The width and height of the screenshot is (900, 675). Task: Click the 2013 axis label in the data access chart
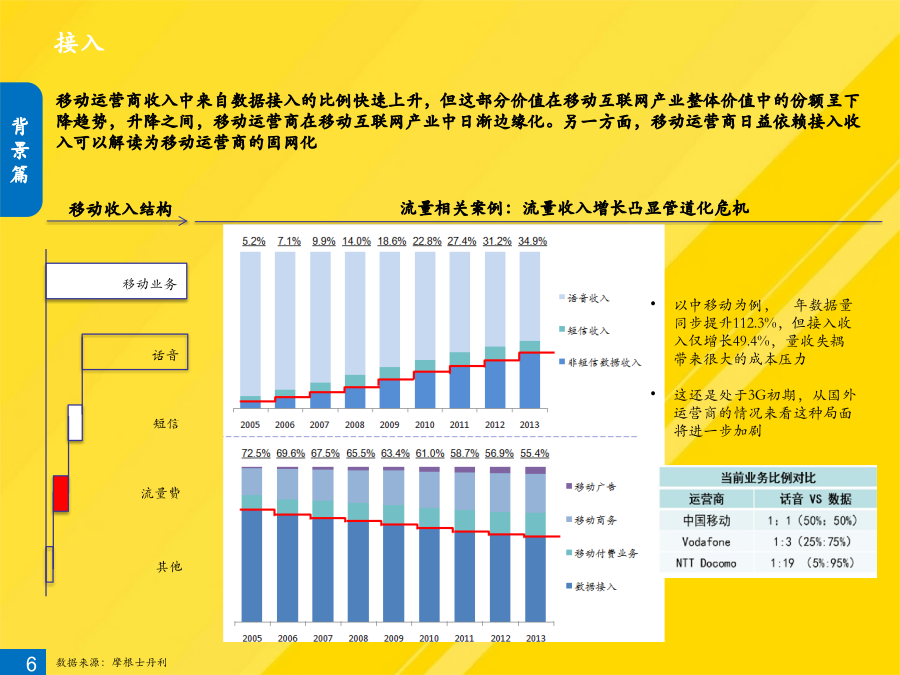pos(536,638)
